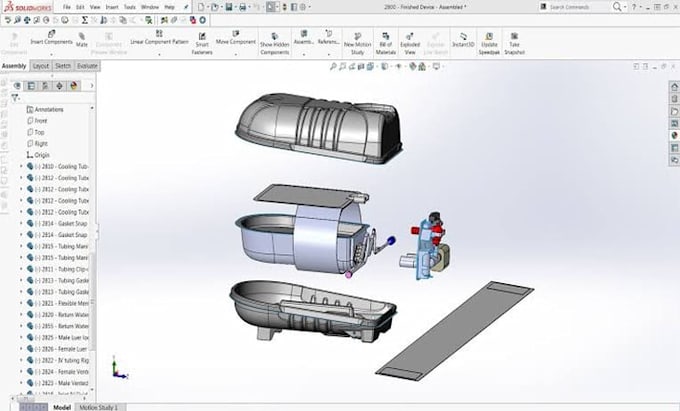Screen dimensions: 680x411
Task: Switch to the Evaluate tab
Action: (87, 66)
